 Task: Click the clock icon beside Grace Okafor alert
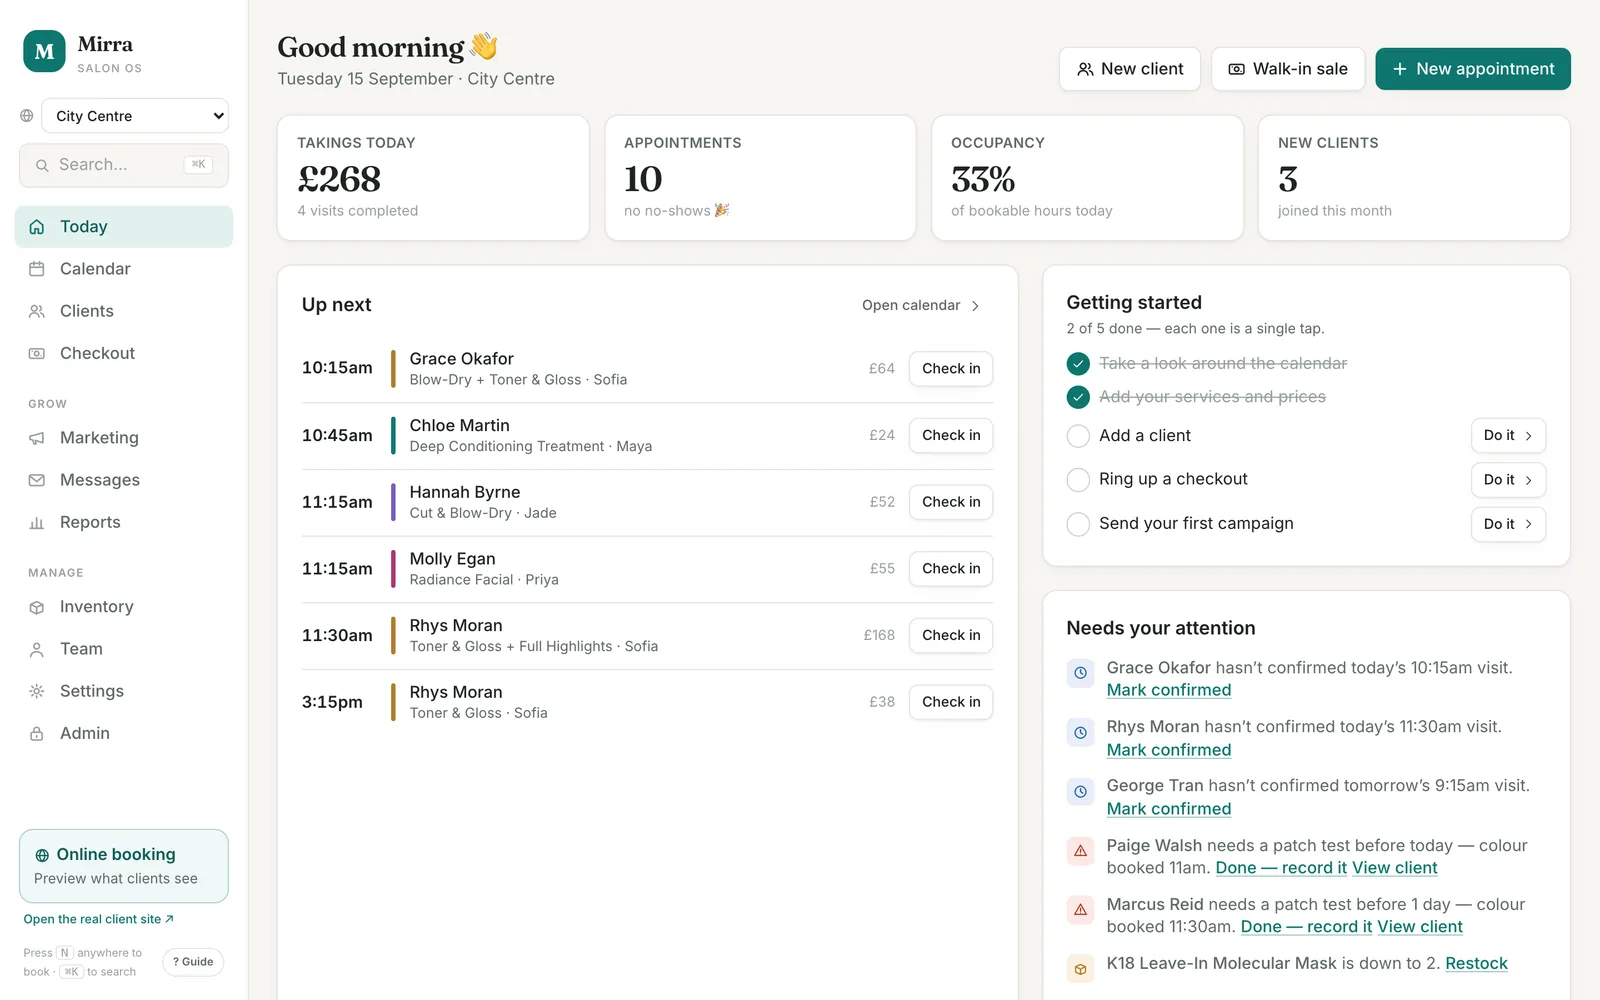pos(1080,673)
